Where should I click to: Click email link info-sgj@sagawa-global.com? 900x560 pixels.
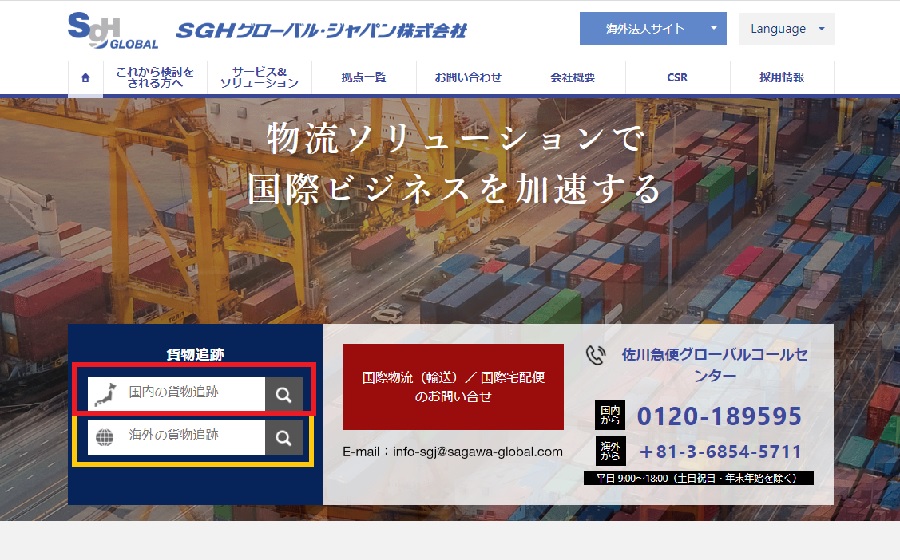[478, 452]
